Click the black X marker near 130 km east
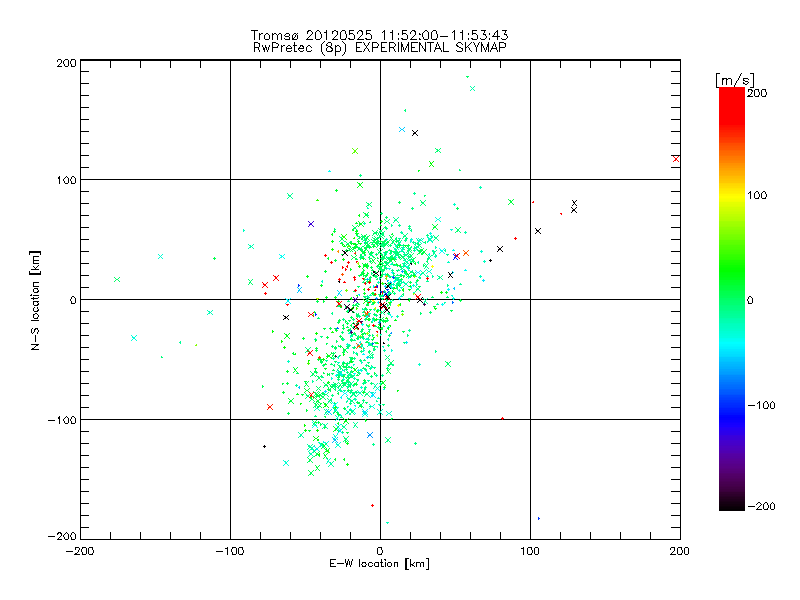Viewport: 800px width, 600px height. (574, 203)
